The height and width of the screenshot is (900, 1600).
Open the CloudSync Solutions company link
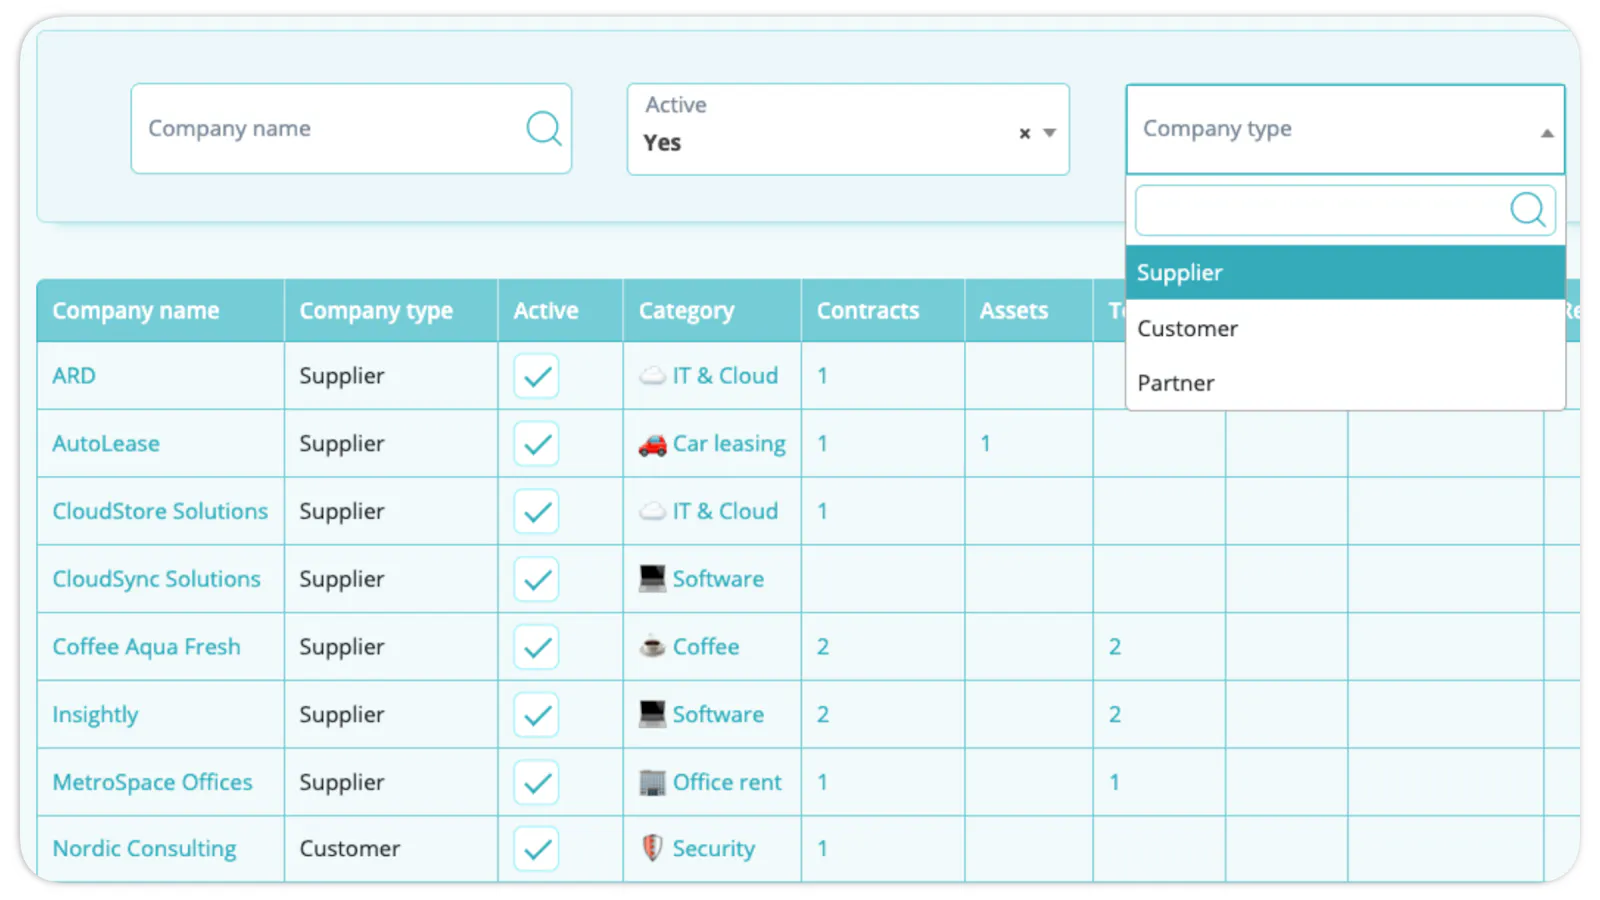156,579
